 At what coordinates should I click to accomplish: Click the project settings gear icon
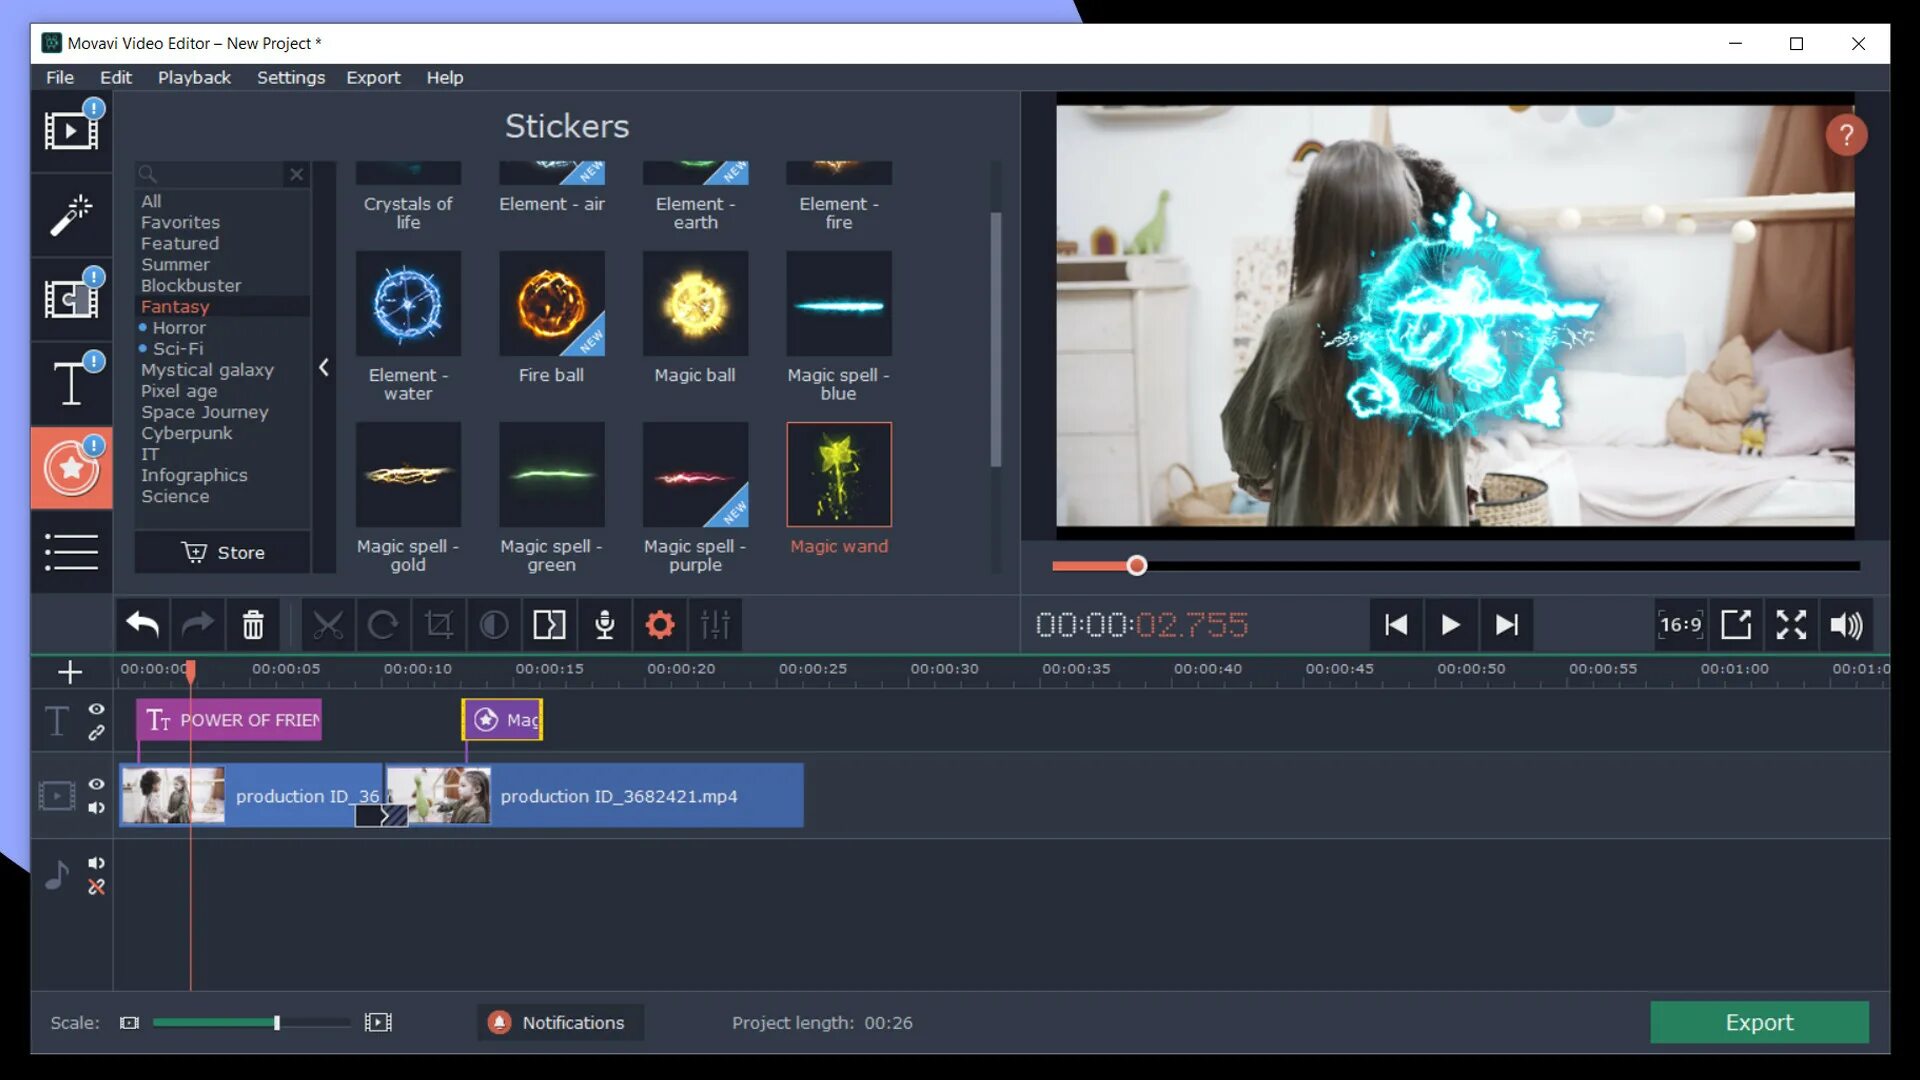point(658,624)
